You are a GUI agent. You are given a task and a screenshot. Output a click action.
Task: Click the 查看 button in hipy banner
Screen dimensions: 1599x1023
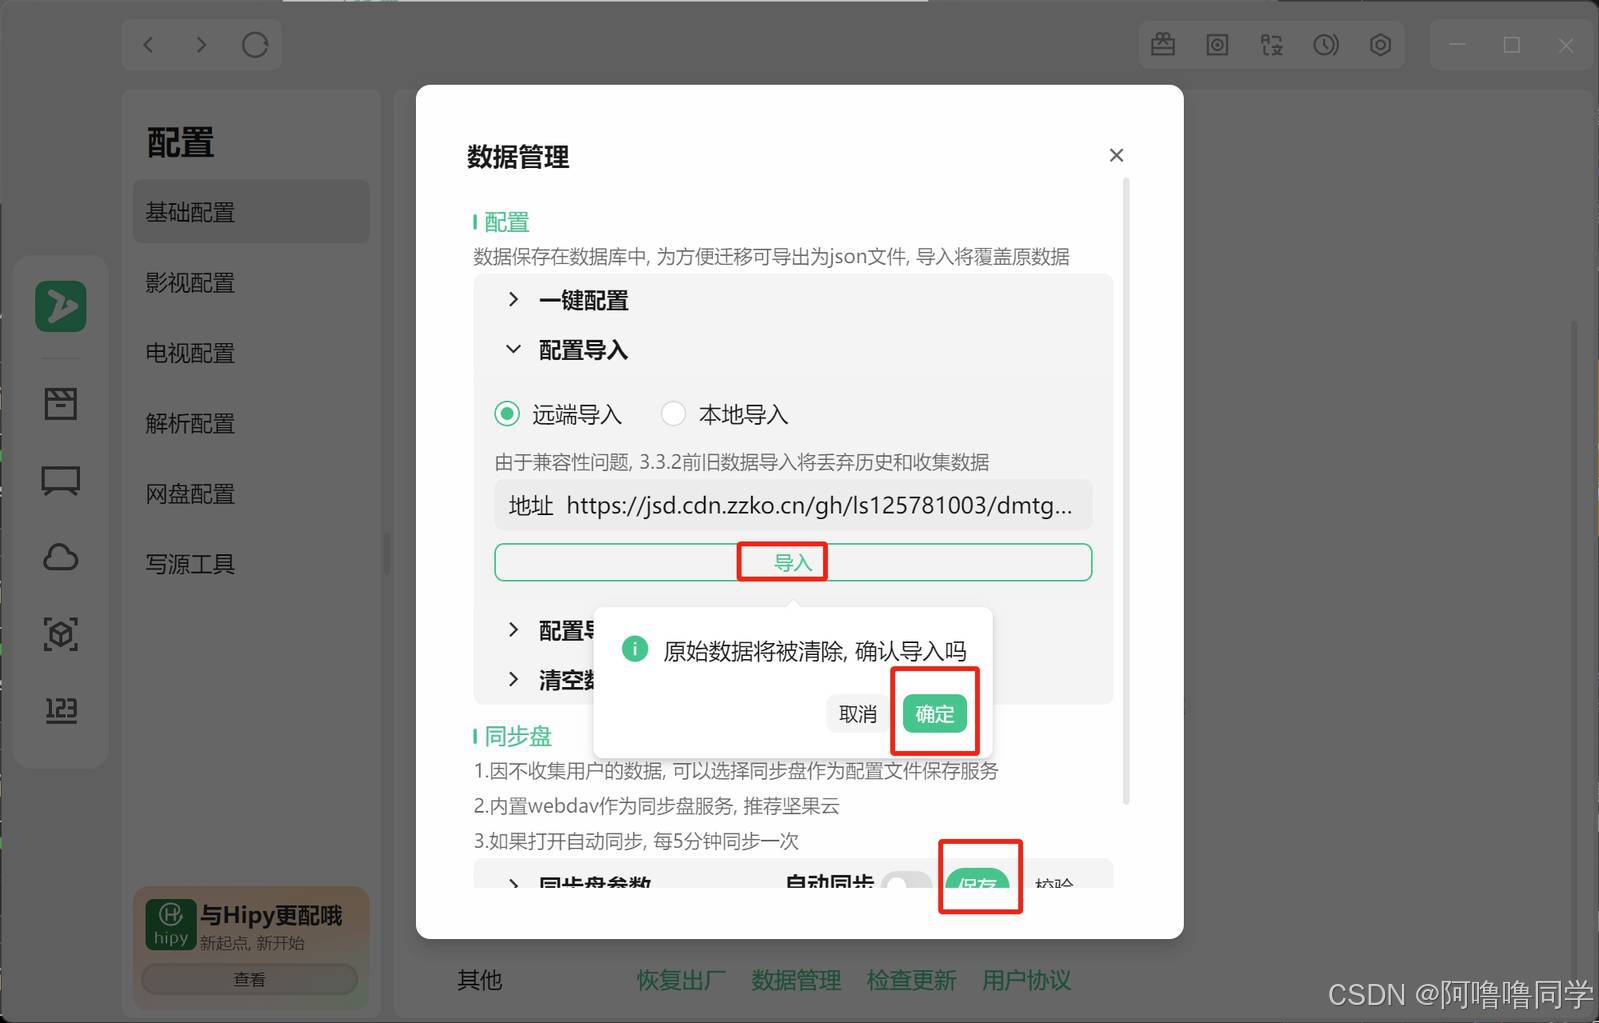tap(249, 979)
